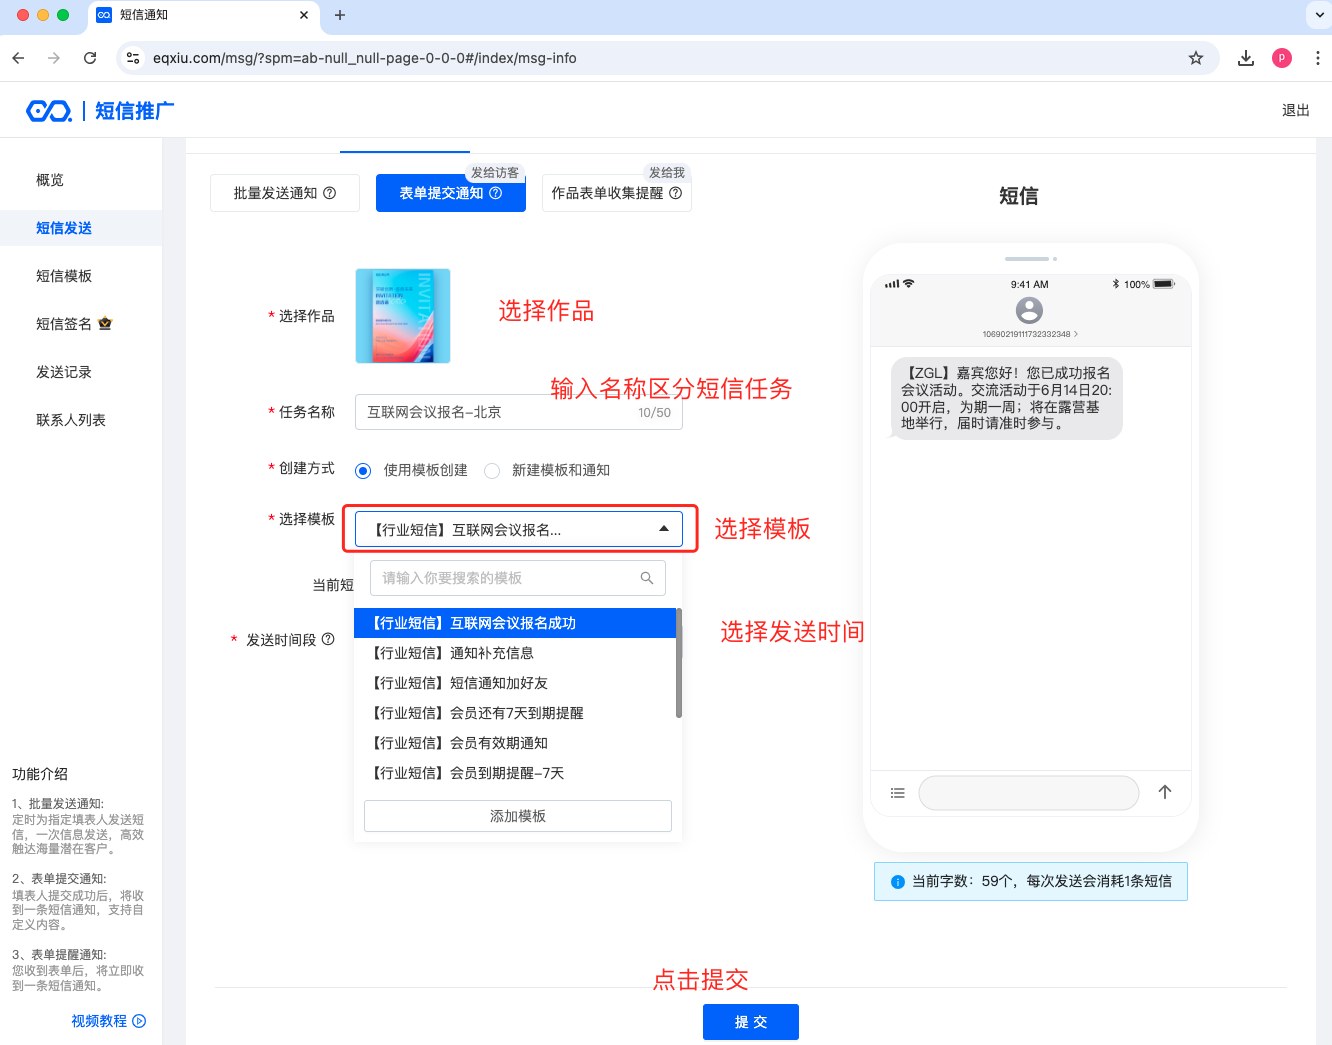Bookmark this page with the star icon
The width and height of the screenshot is (1332, 1045).
coord(1196,58)
